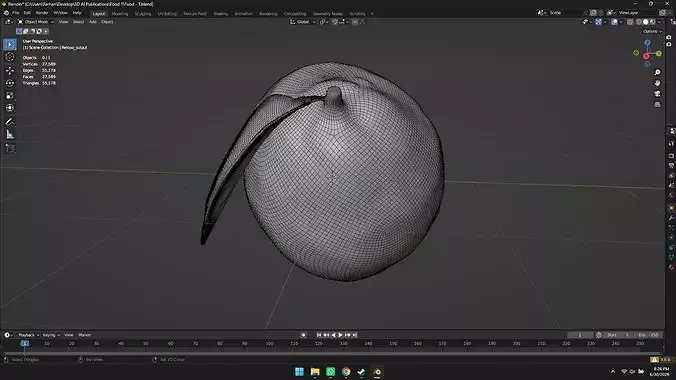Viewport: 676px width, 380px height.
Task: Toggle viewport gizmo display
Action: point(598,22)
